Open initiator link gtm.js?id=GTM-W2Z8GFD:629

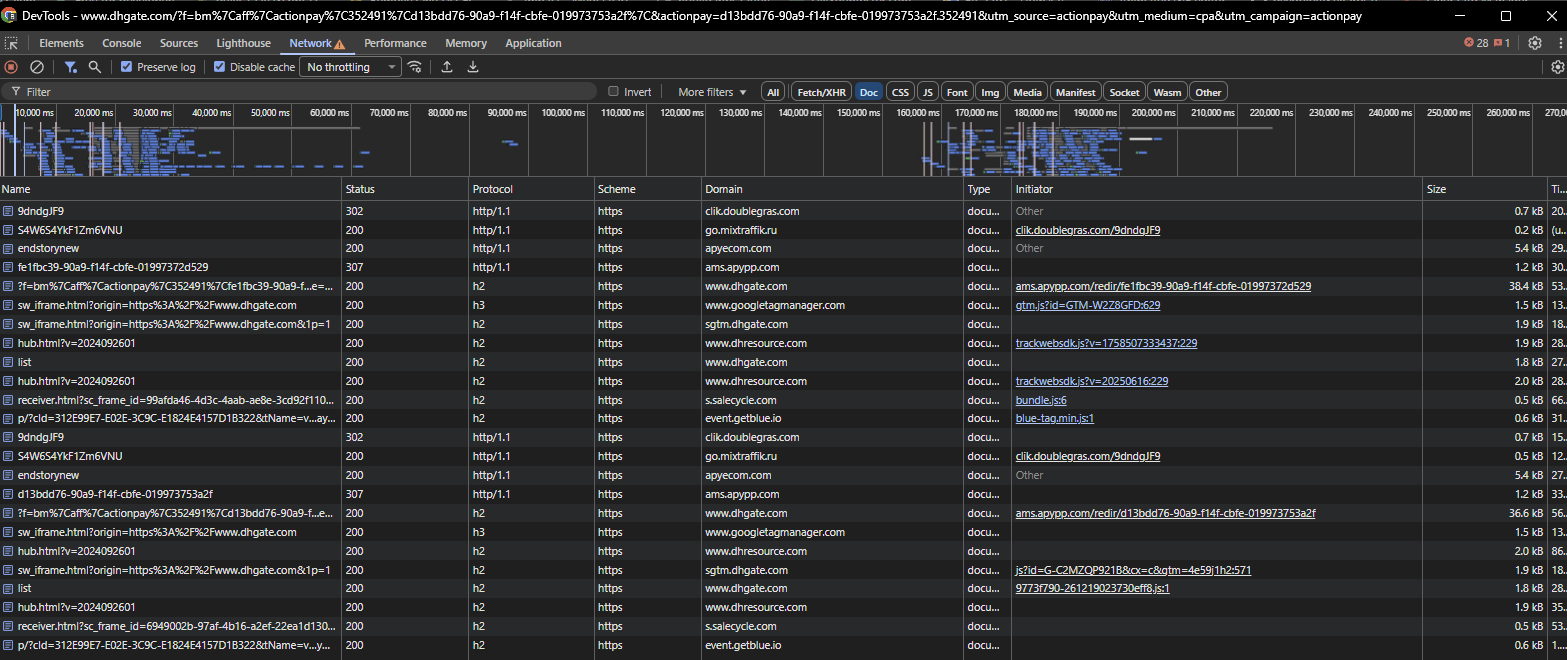click(1088, 305)
